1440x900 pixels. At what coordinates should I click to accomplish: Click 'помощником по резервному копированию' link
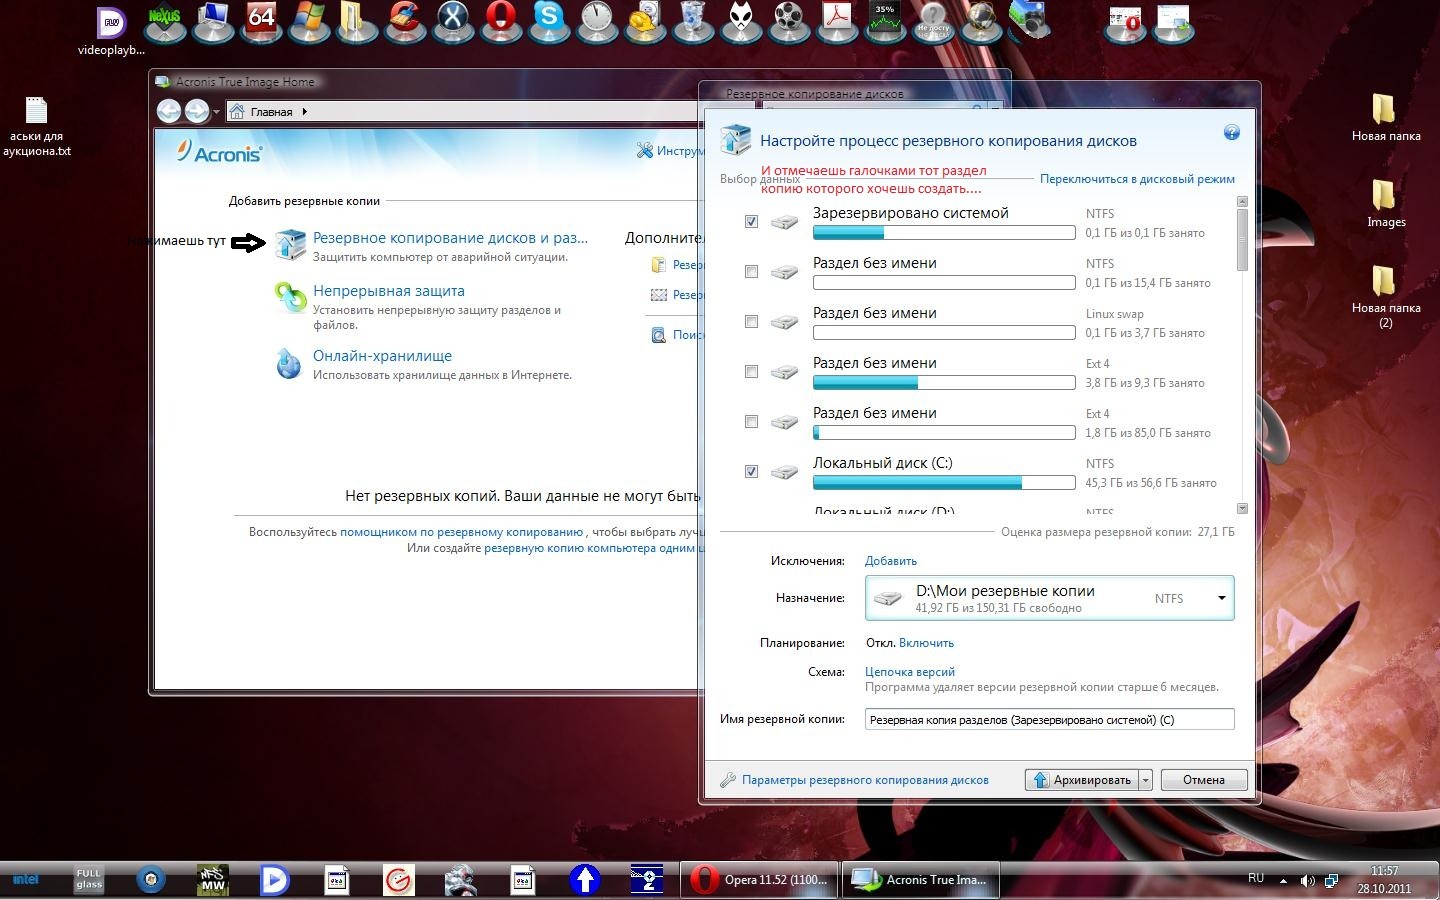[x=461, y=532]
